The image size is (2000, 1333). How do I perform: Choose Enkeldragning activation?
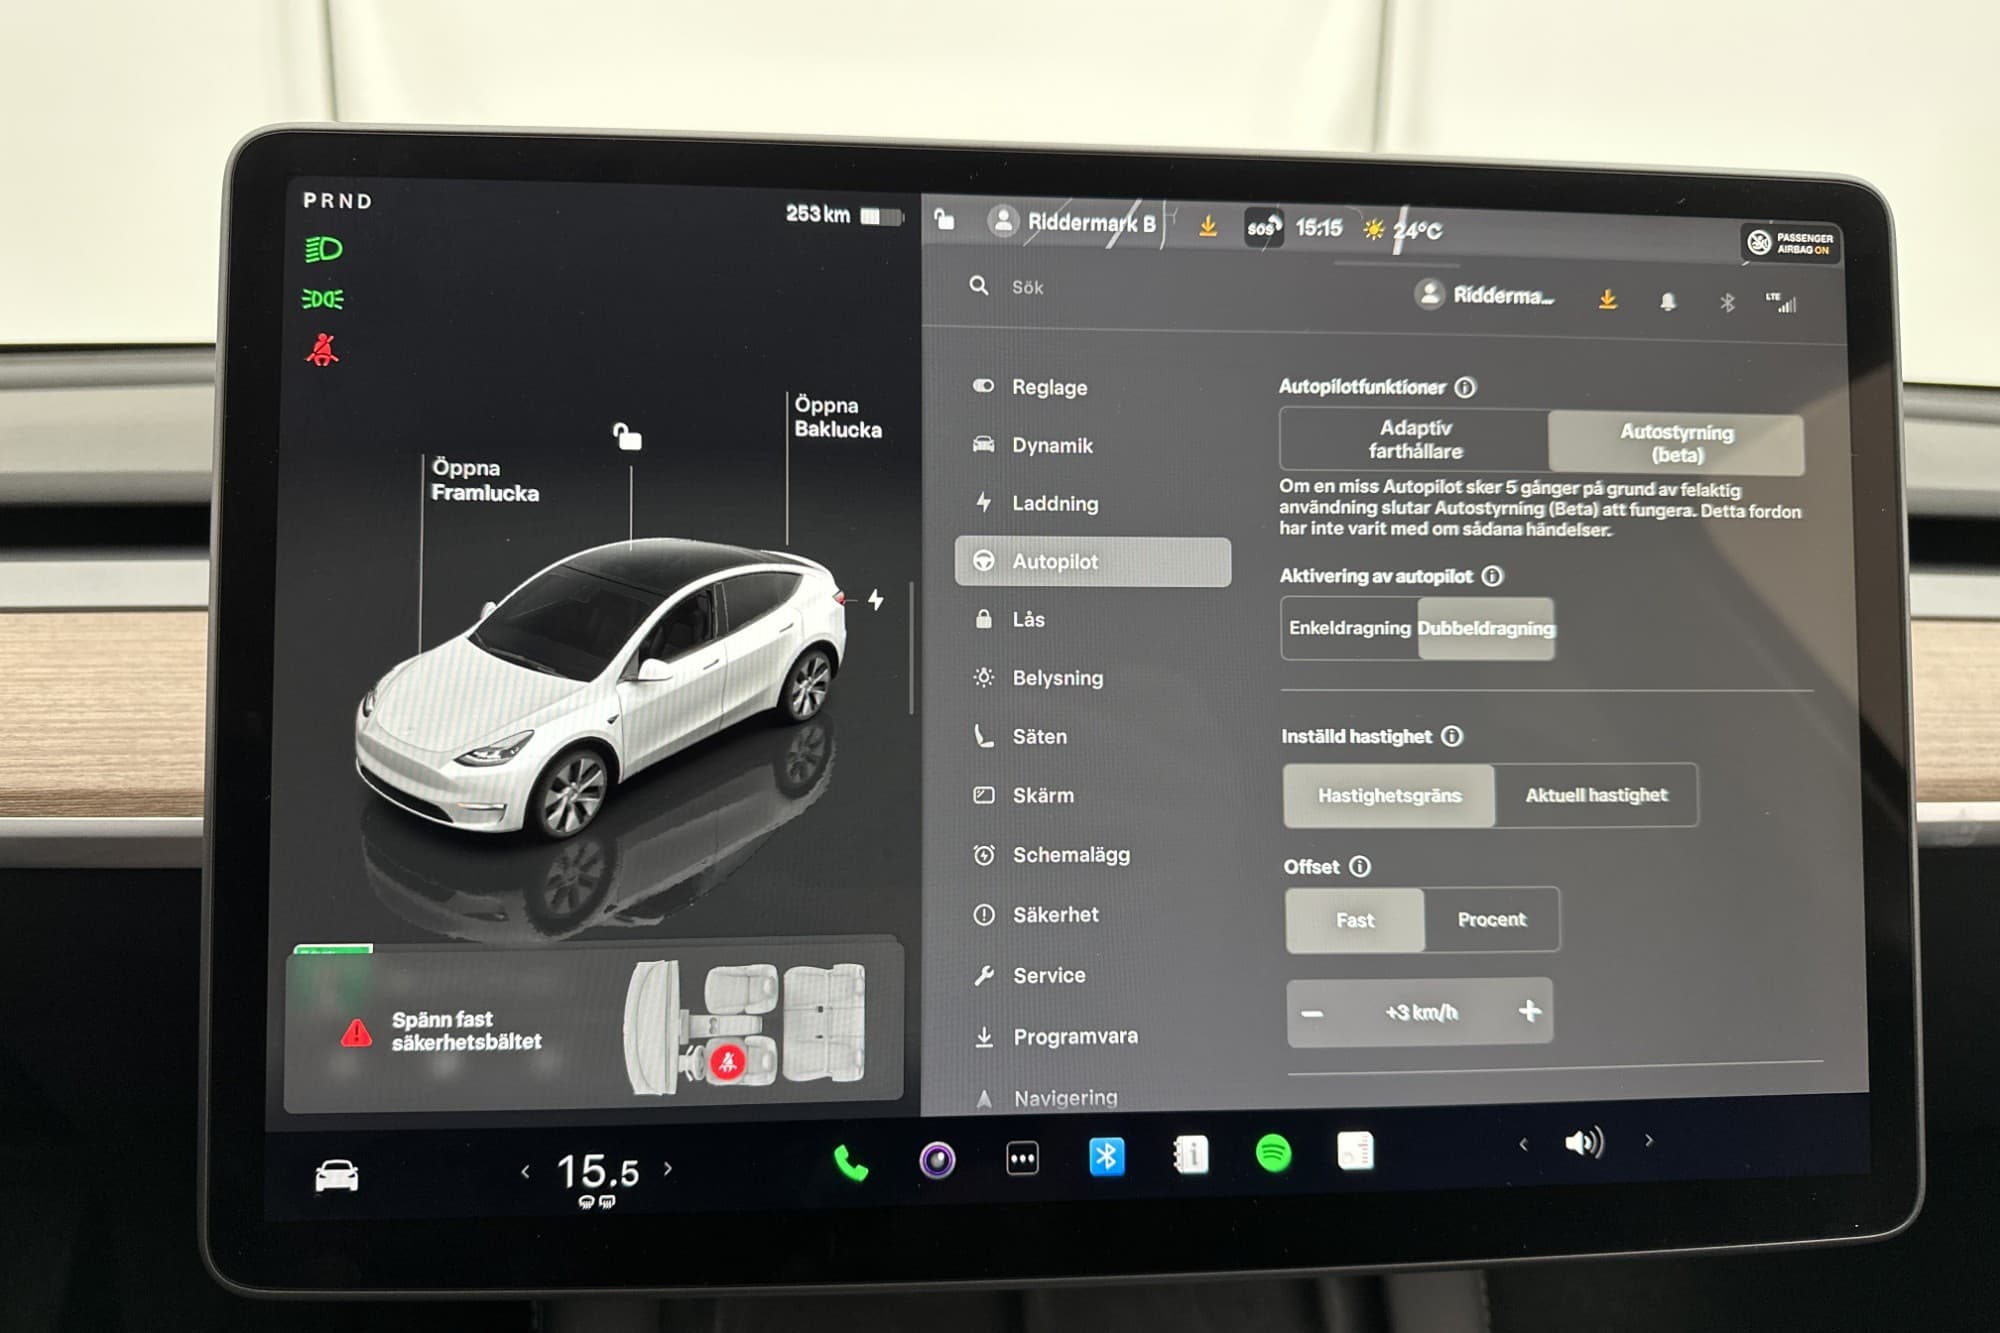tap(1349, 628)
